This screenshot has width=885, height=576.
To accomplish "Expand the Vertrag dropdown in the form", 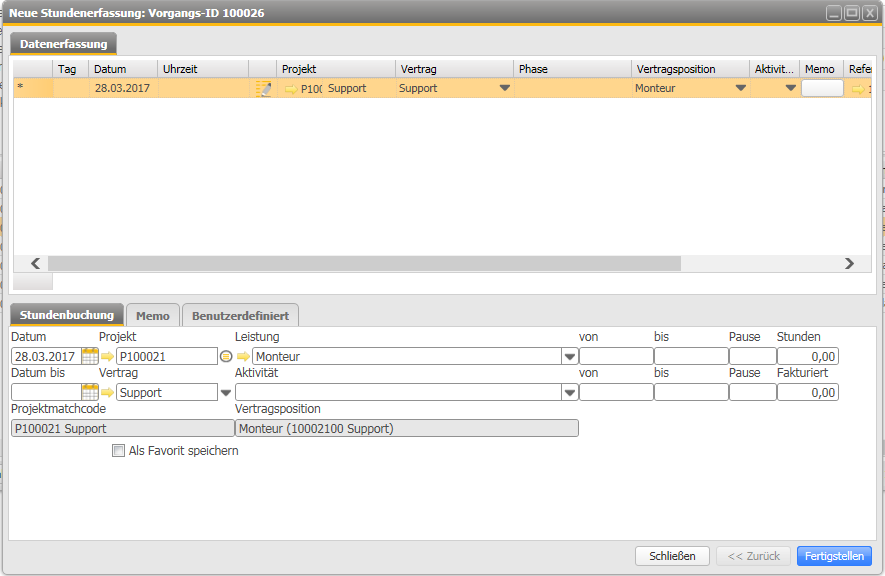I will pyautogui.click(x=225, y=392).
